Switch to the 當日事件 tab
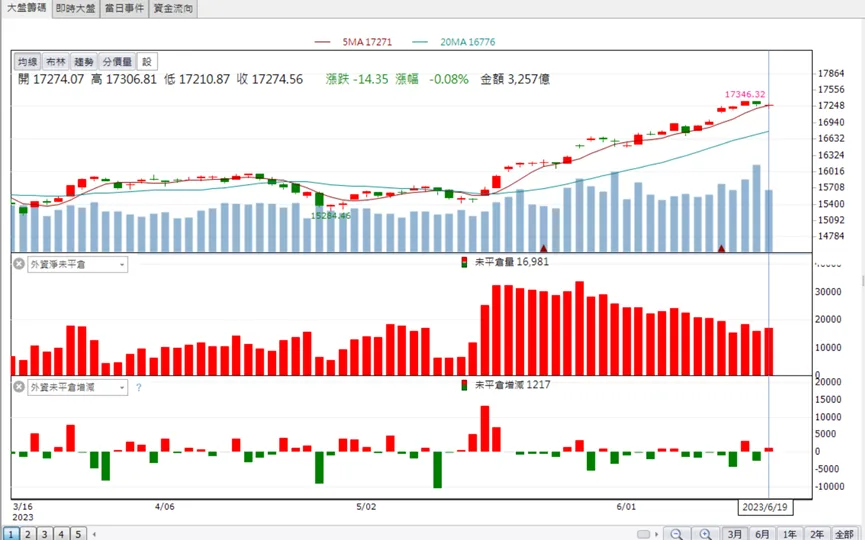The image size is (865, 540). click(x=124, y=8)
